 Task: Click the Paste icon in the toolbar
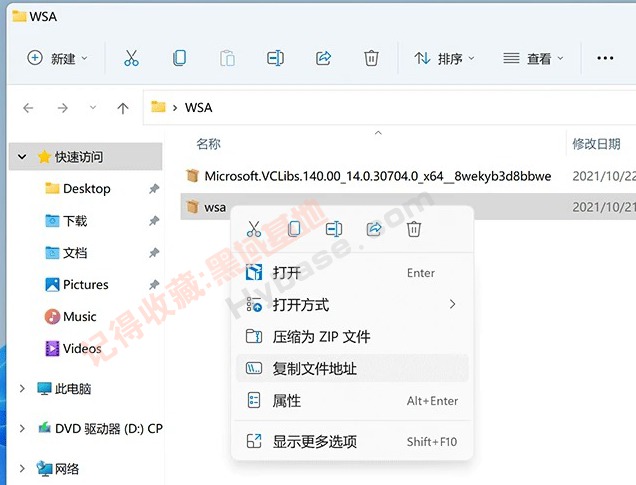(x=227, y=58)
